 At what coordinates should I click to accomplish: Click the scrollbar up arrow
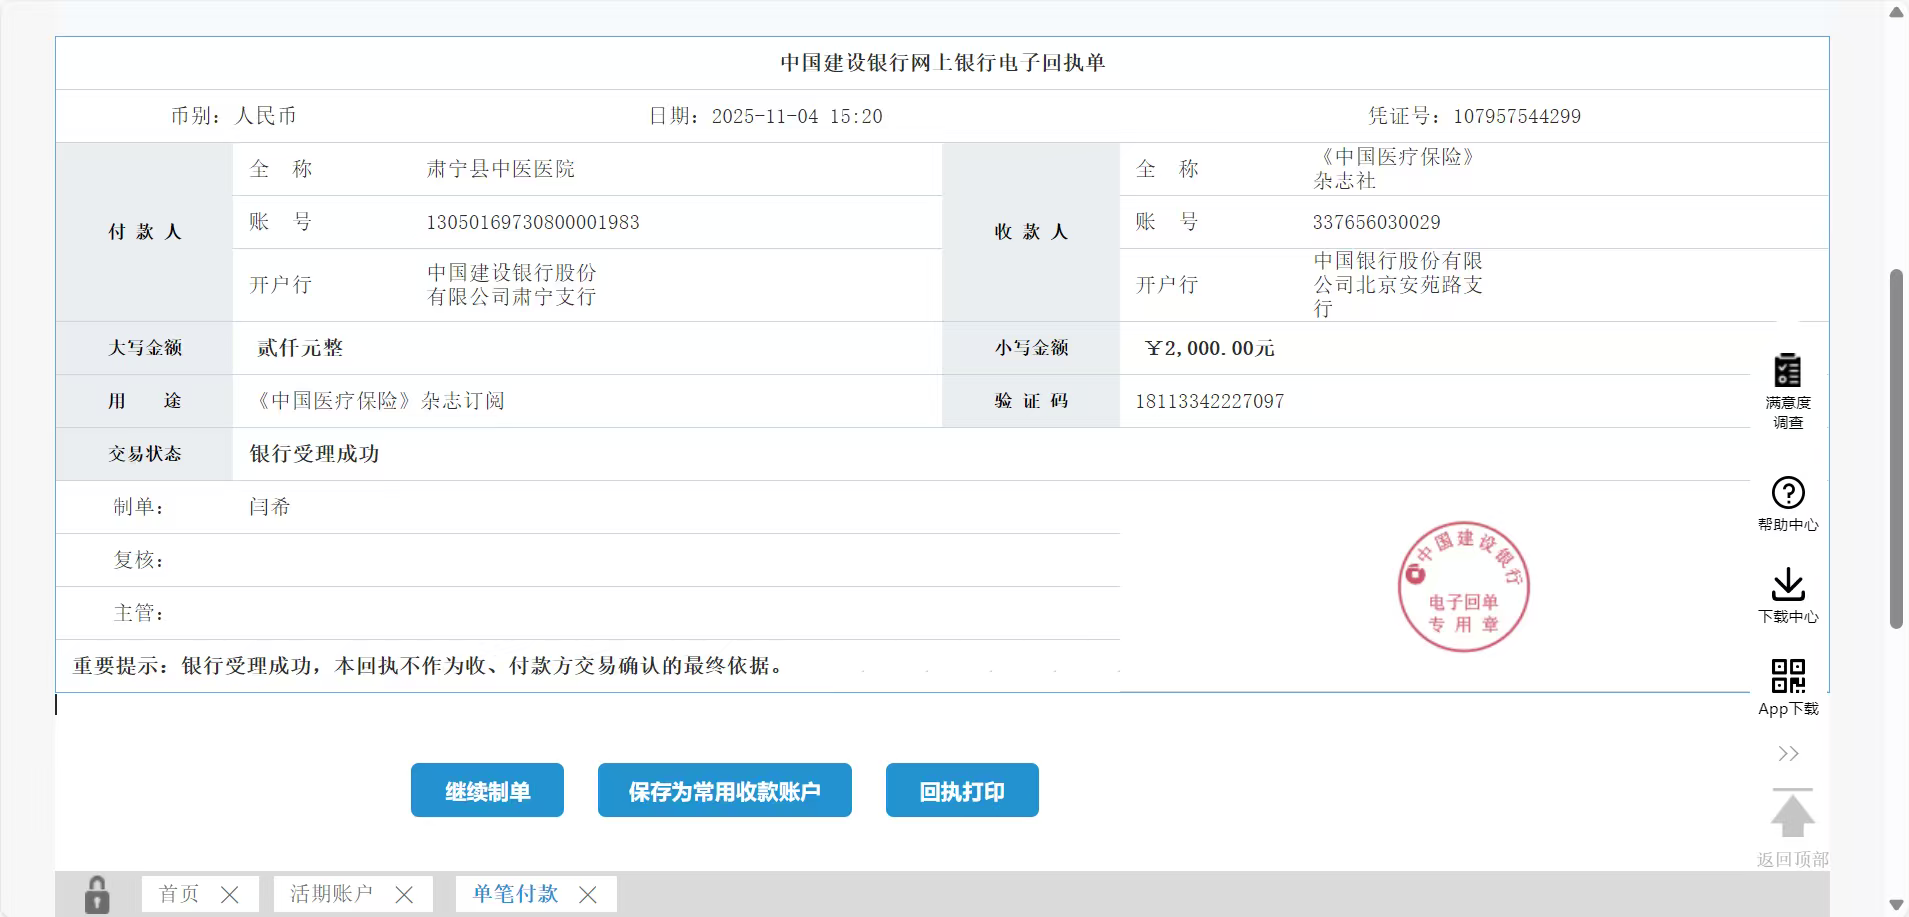[1895, 13]
